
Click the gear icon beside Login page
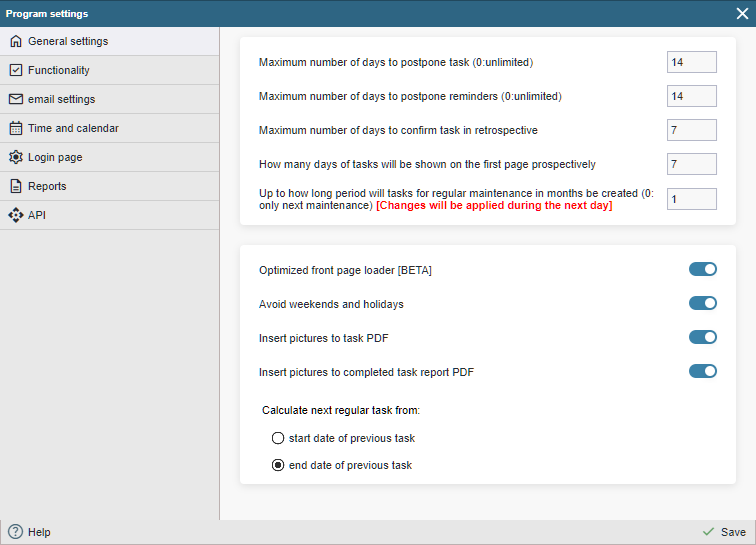pos(15,157)
